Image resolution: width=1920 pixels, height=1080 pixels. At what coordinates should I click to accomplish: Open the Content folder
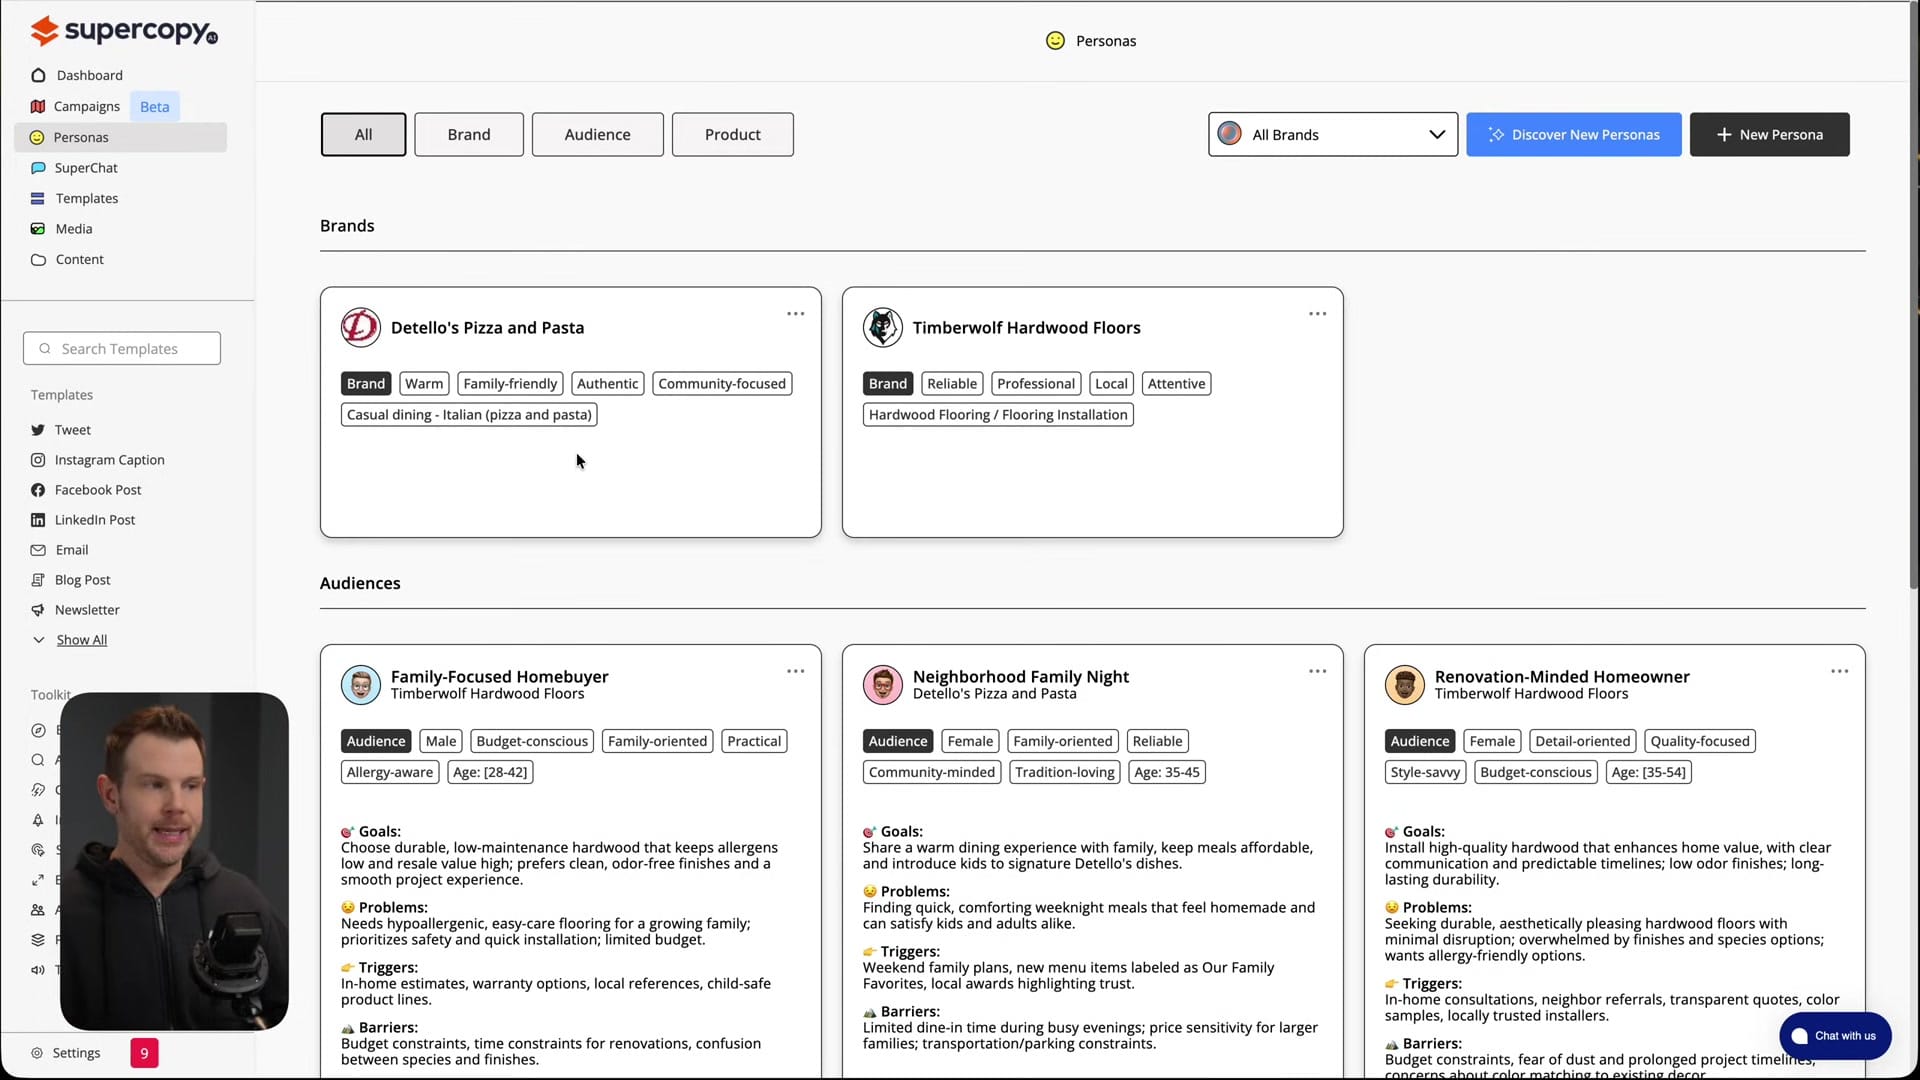click(x=68, y=259)
